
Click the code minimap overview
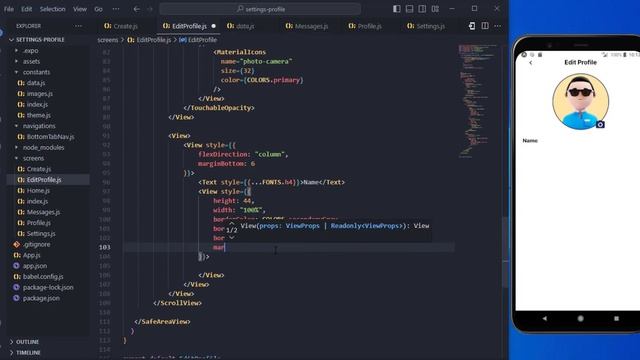pyautogui.click(x=477, y=100)
